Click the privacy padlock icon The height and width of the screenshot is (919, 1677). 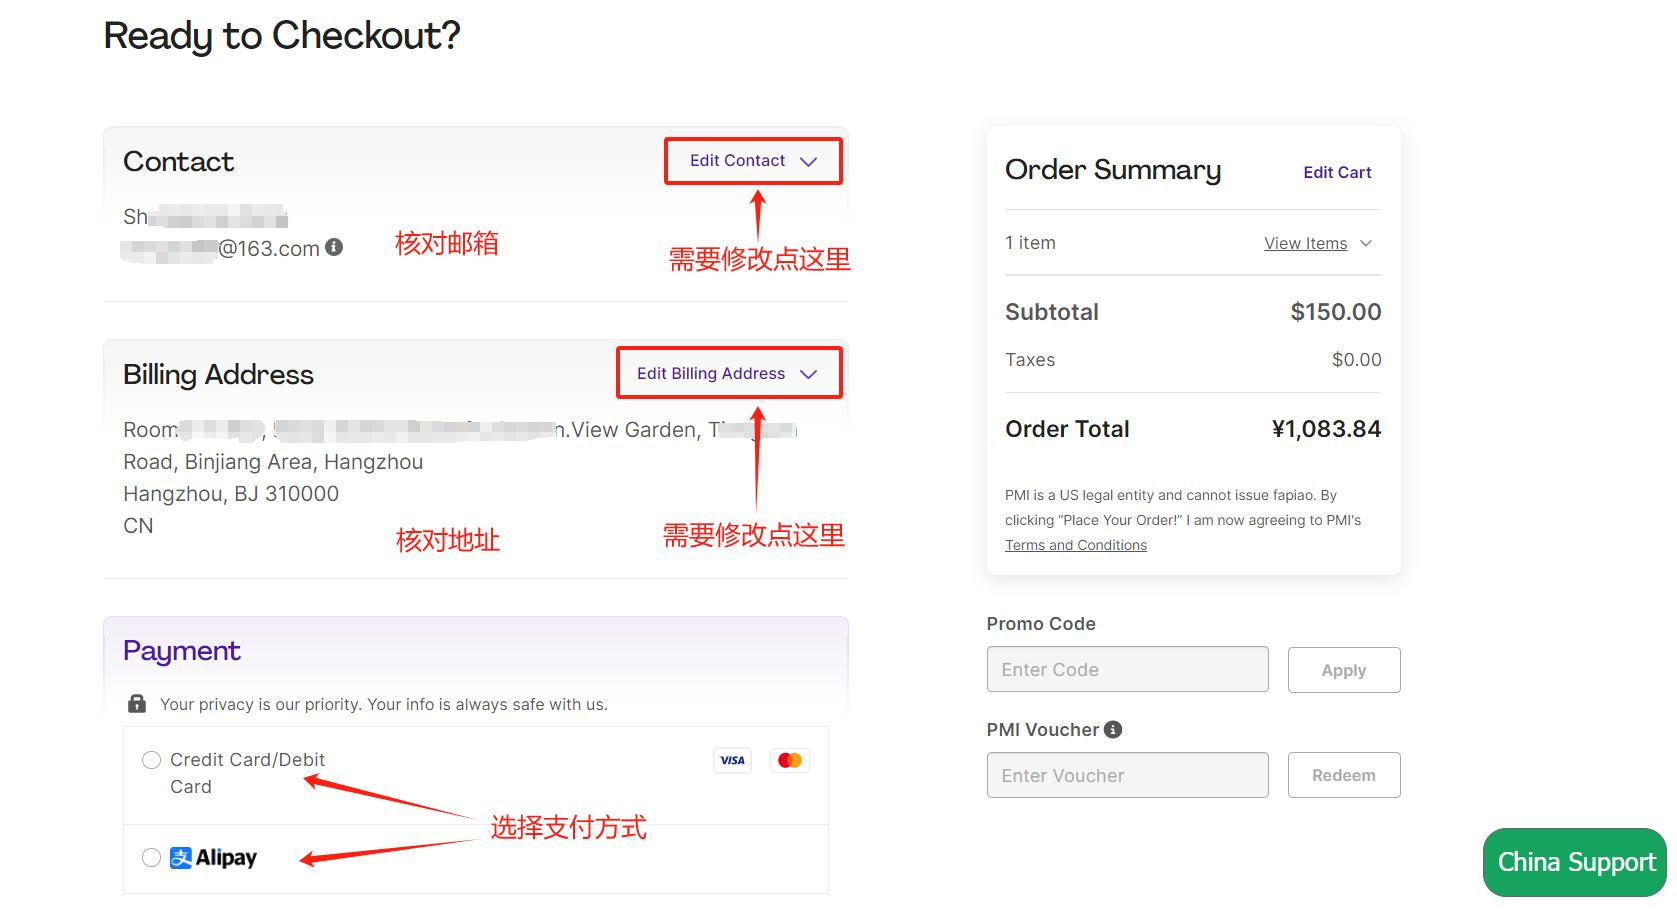pyautogui.click(x=137, y=704)
